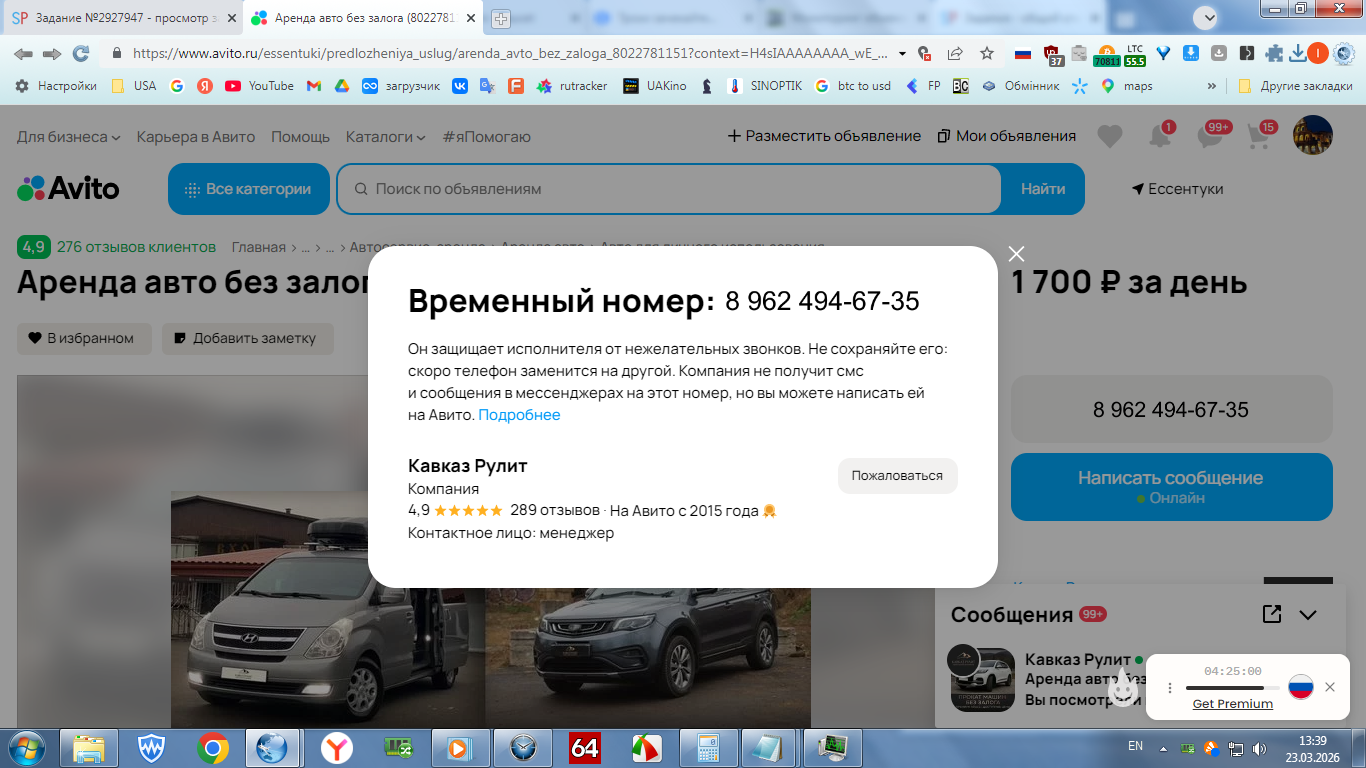
Task: Open the user profile avatar
Action: [x=1312, y=135]
